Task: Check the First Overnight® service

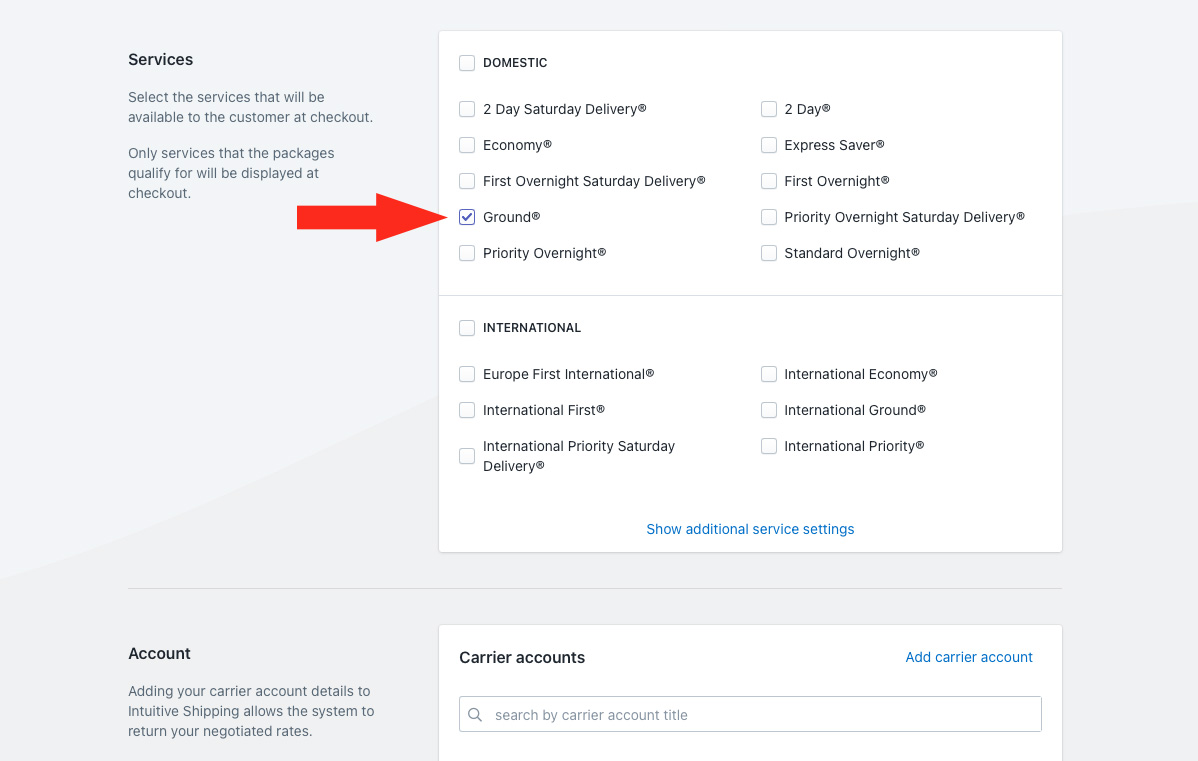Action: pyautogui.click(x=769, y=181)
